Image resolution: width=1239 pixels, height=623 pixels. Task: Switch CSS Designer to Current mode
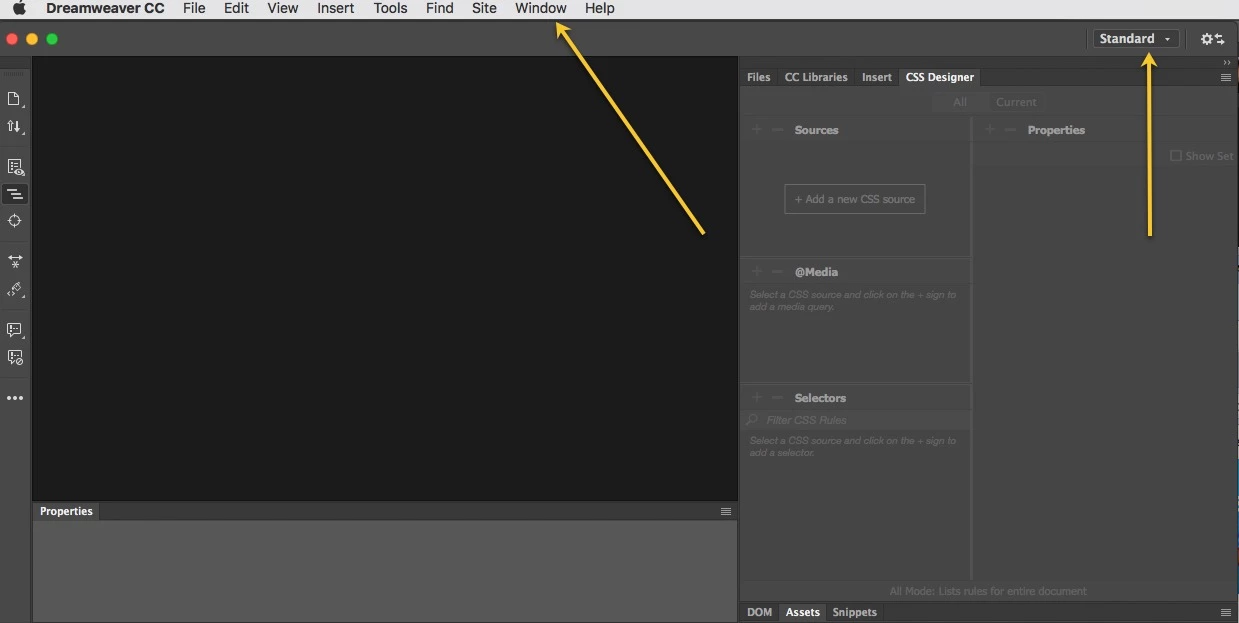pyautogui.click(x=1016, y=102)
